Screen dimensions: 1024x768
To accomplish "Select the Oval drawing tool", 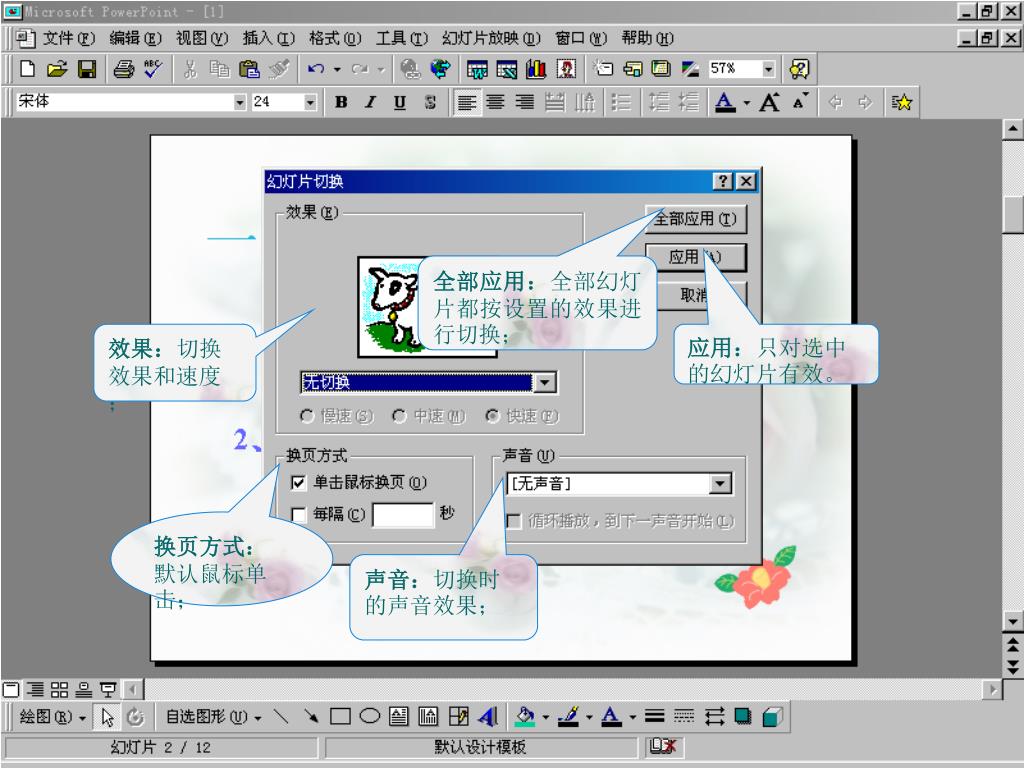I will pyautogui.click(x=370, y=716).
